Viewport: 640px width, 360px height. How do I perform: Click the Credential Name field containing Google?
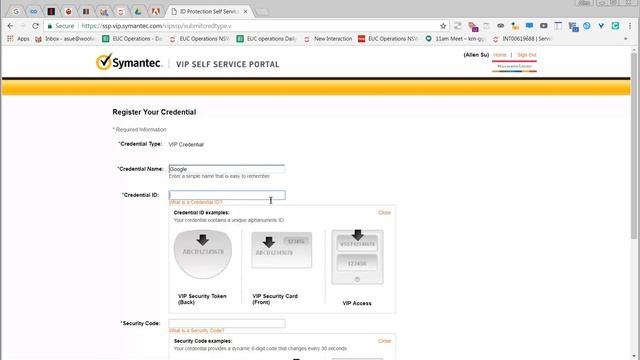point(227,169)
